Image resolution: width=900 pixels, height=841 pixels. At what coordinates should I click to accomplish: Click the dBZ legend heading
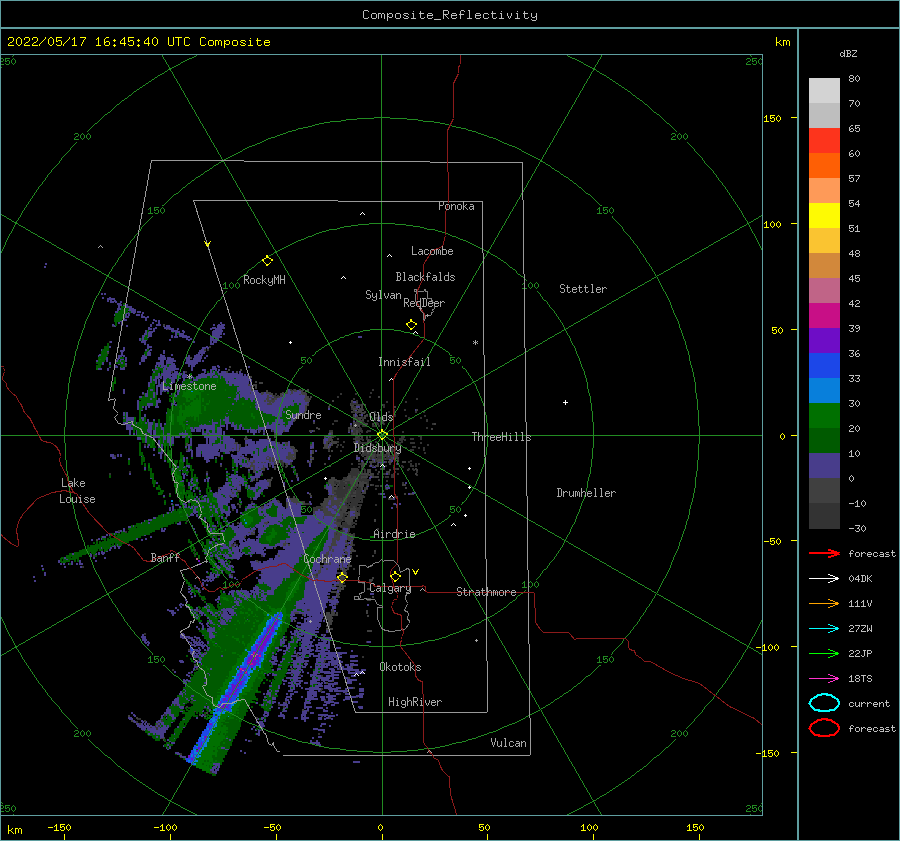[x=848, y=53]
